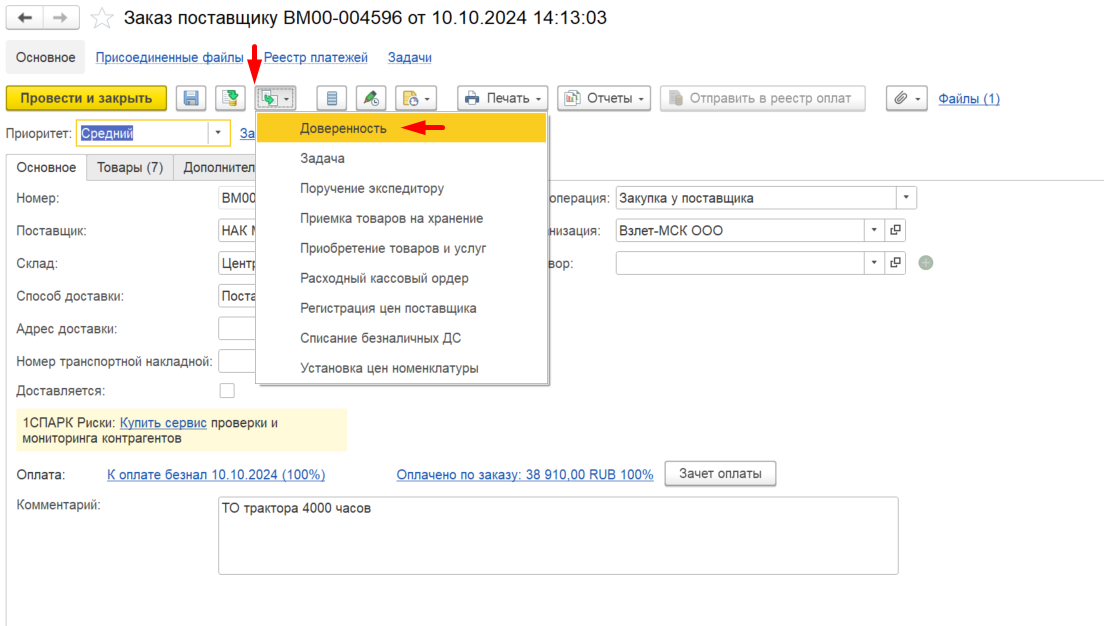Open the Файлы (1) link
The width and height of the screenshot is (1104, 626).
[x=969, y=99]
